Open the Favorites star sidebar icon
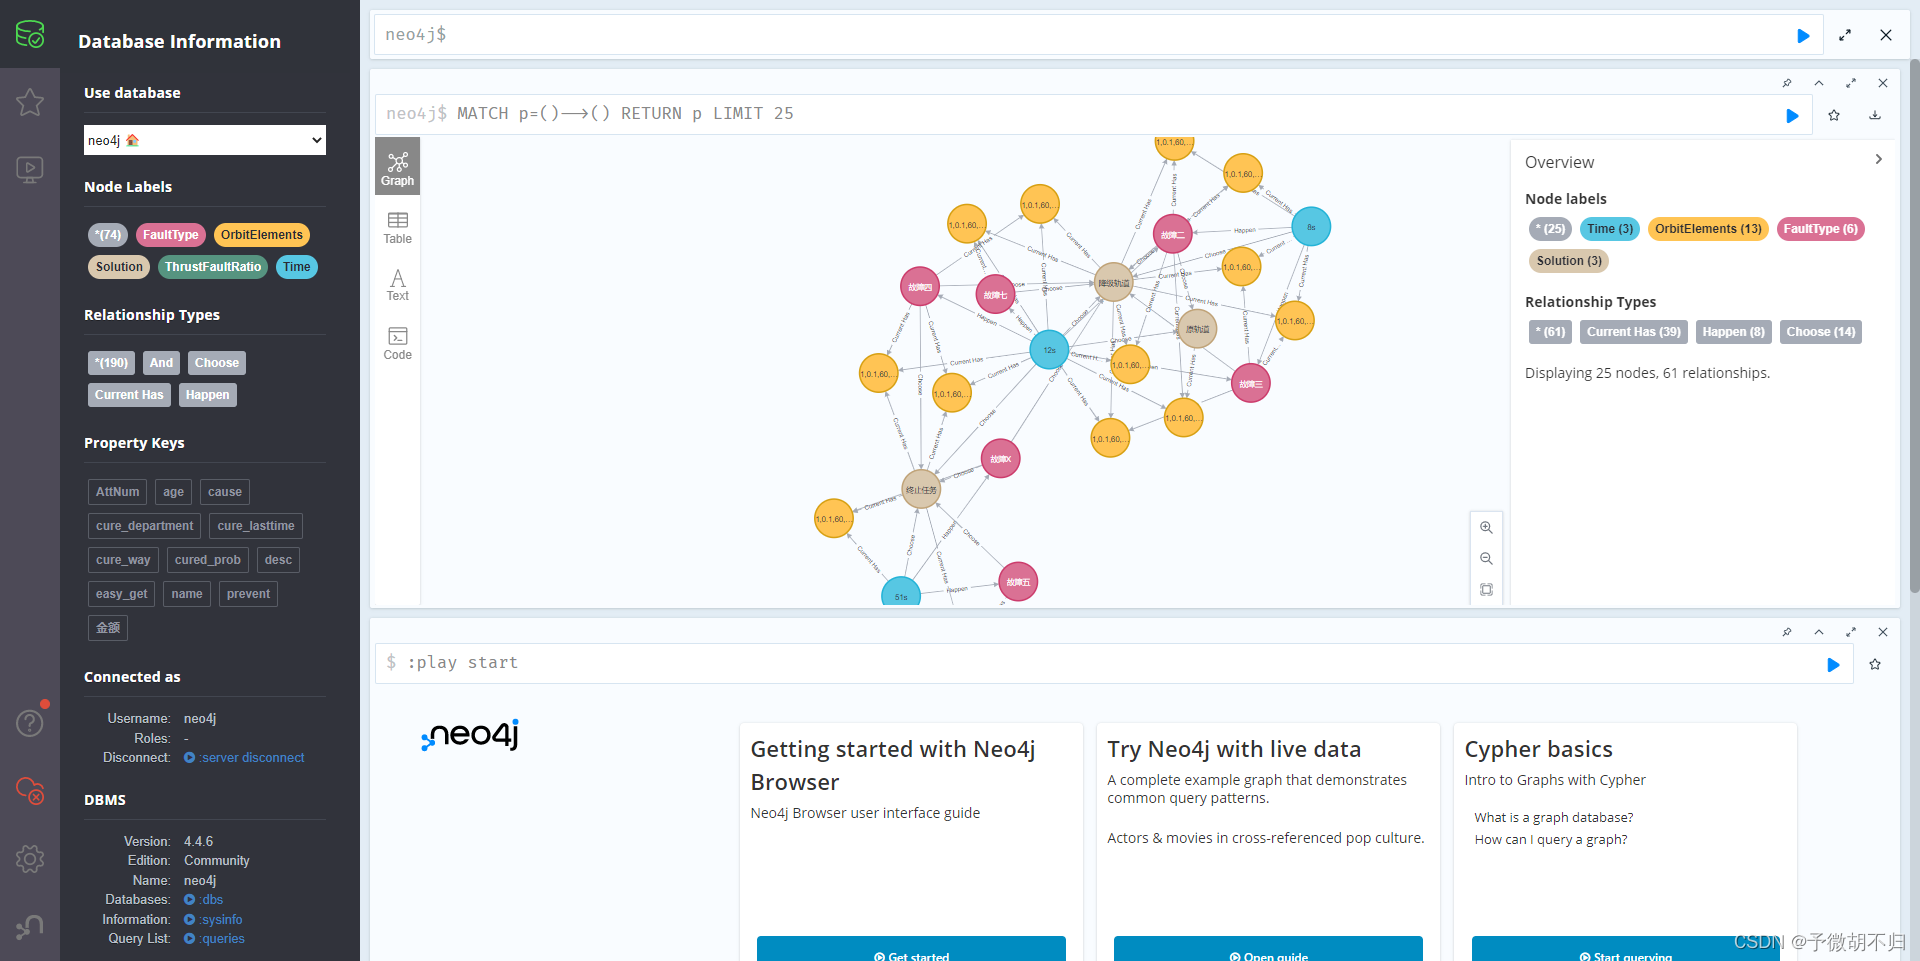The height and width of the screenshot is (961, 1920). coord(30,102)
